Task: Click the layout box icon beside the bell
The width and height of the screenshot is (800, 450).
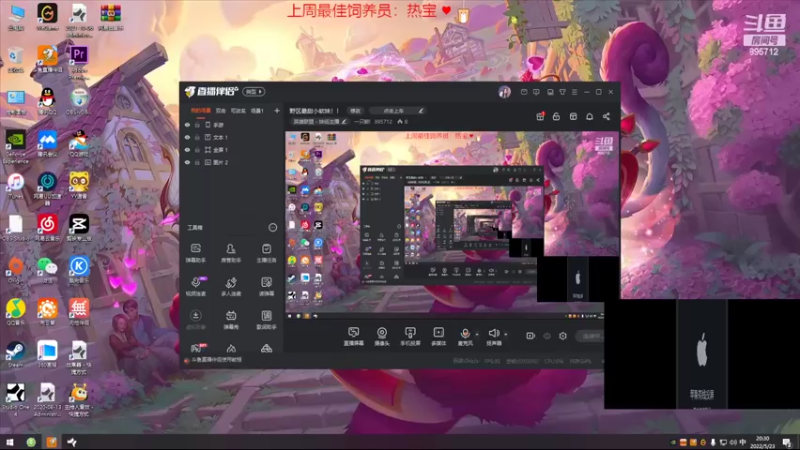Action: [x=573, y=116]
